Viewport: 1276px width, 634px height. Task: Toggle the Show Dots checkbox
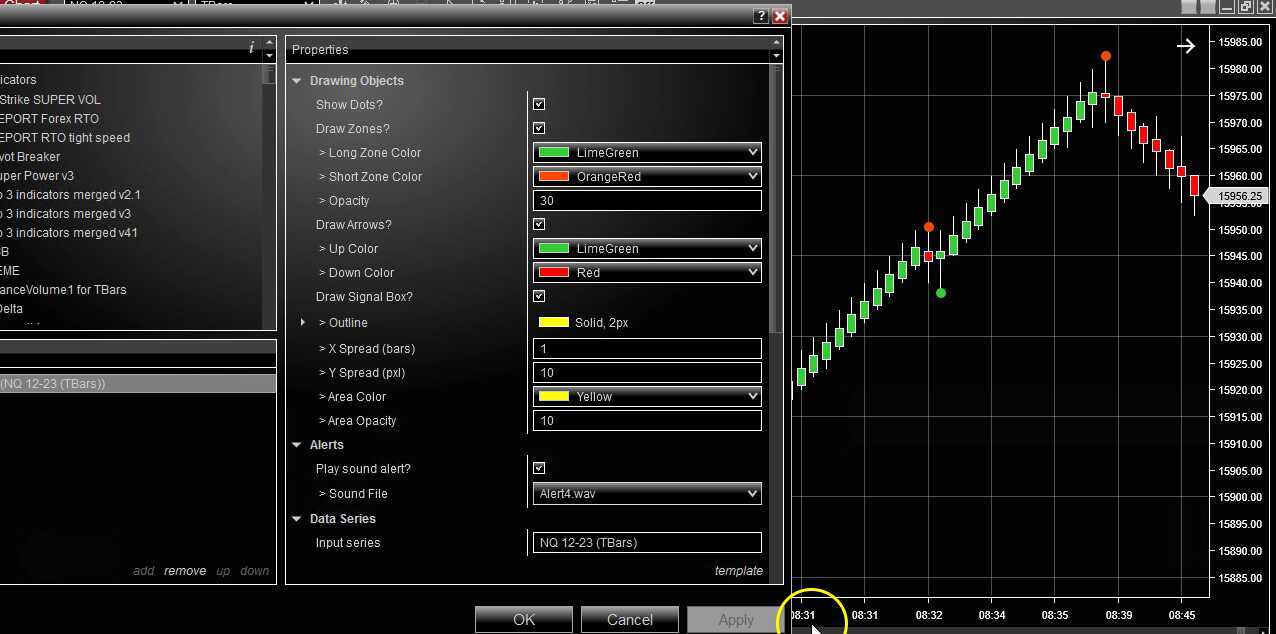(x=539, y=105)
